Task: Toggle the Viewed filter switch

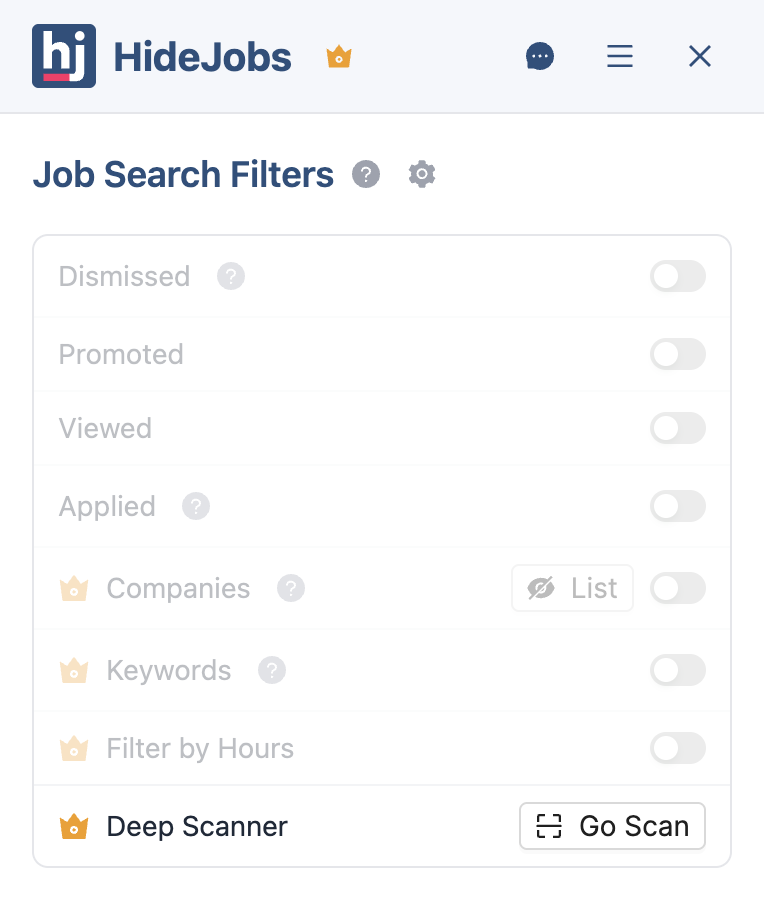Action: point(678,428)
